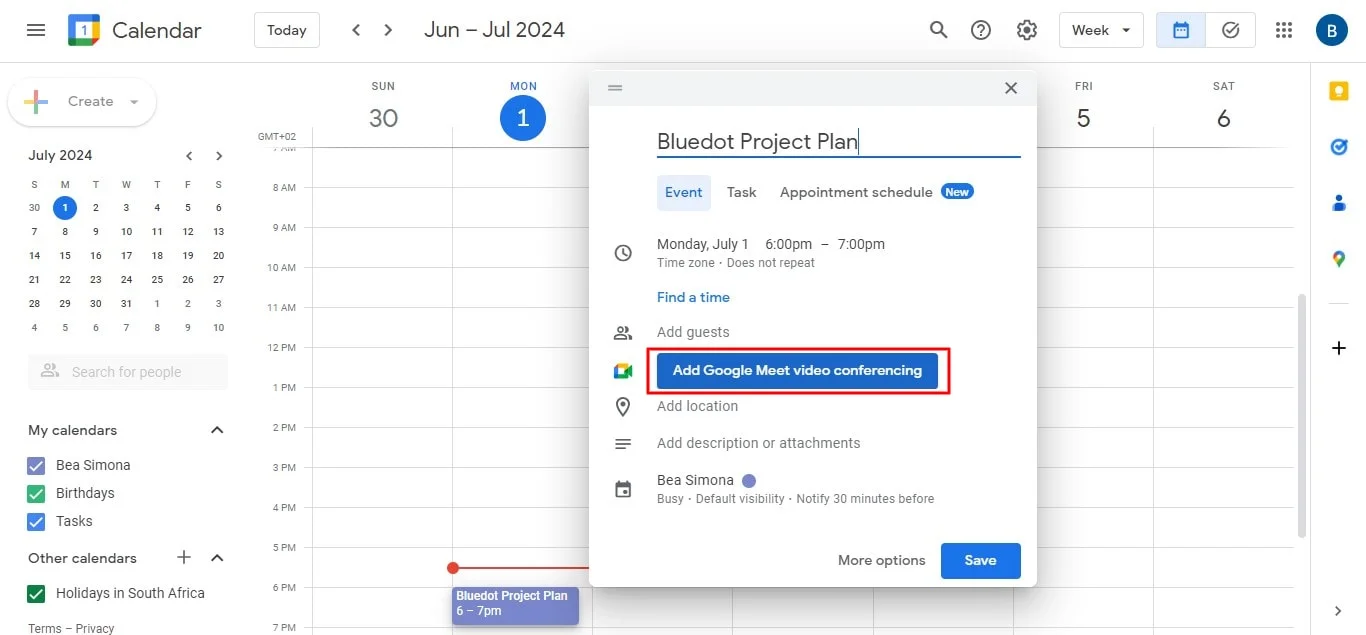Image resolution: width=1366 pixels, height=635 pixels.
Task: Open Find a time link
Action: click(x=693, y=297)
